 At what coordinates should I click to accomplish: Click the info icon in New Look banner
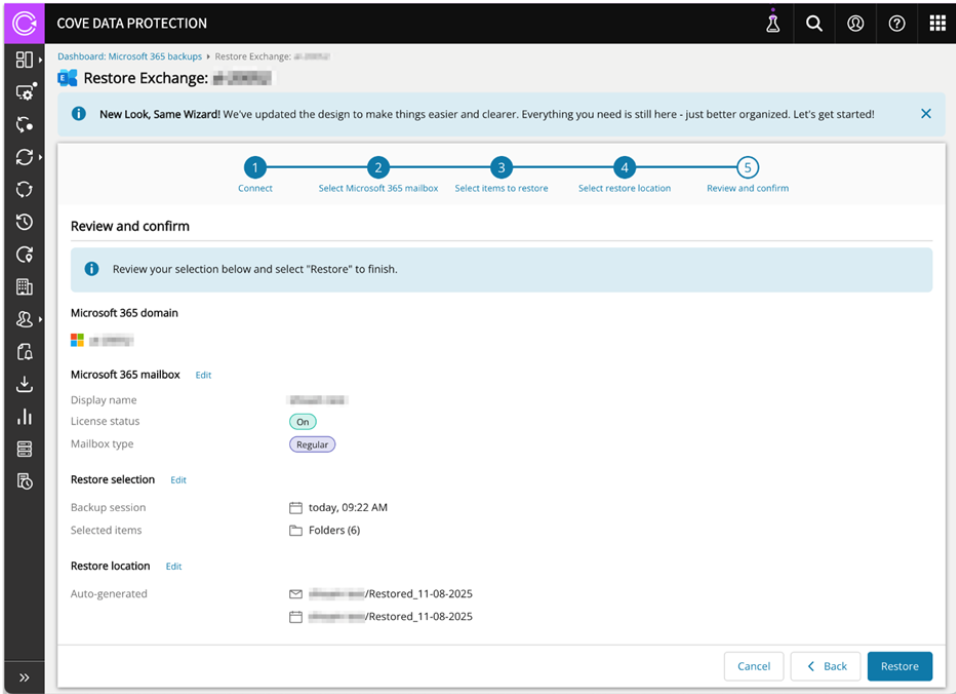79,113
